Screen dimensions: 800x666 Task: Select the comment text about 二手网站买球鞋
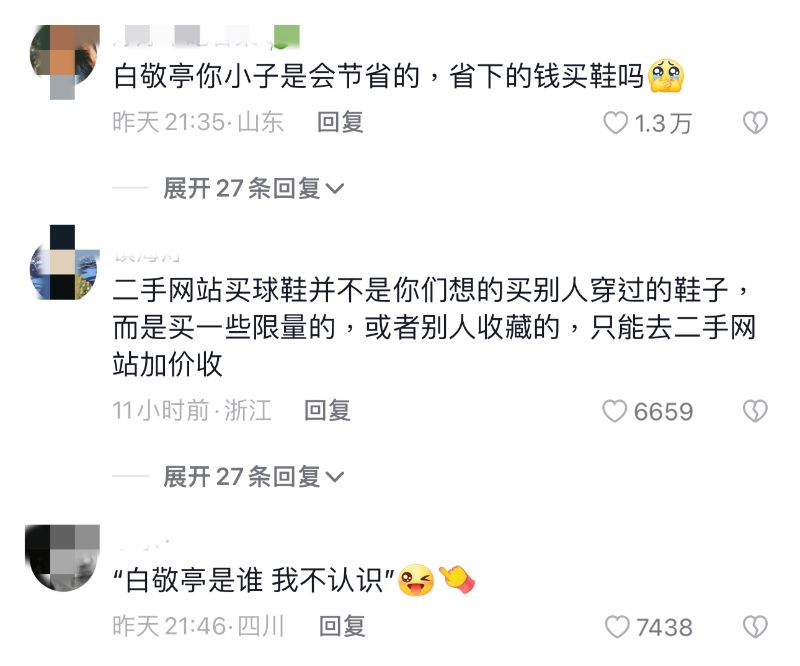pos(433,327)
